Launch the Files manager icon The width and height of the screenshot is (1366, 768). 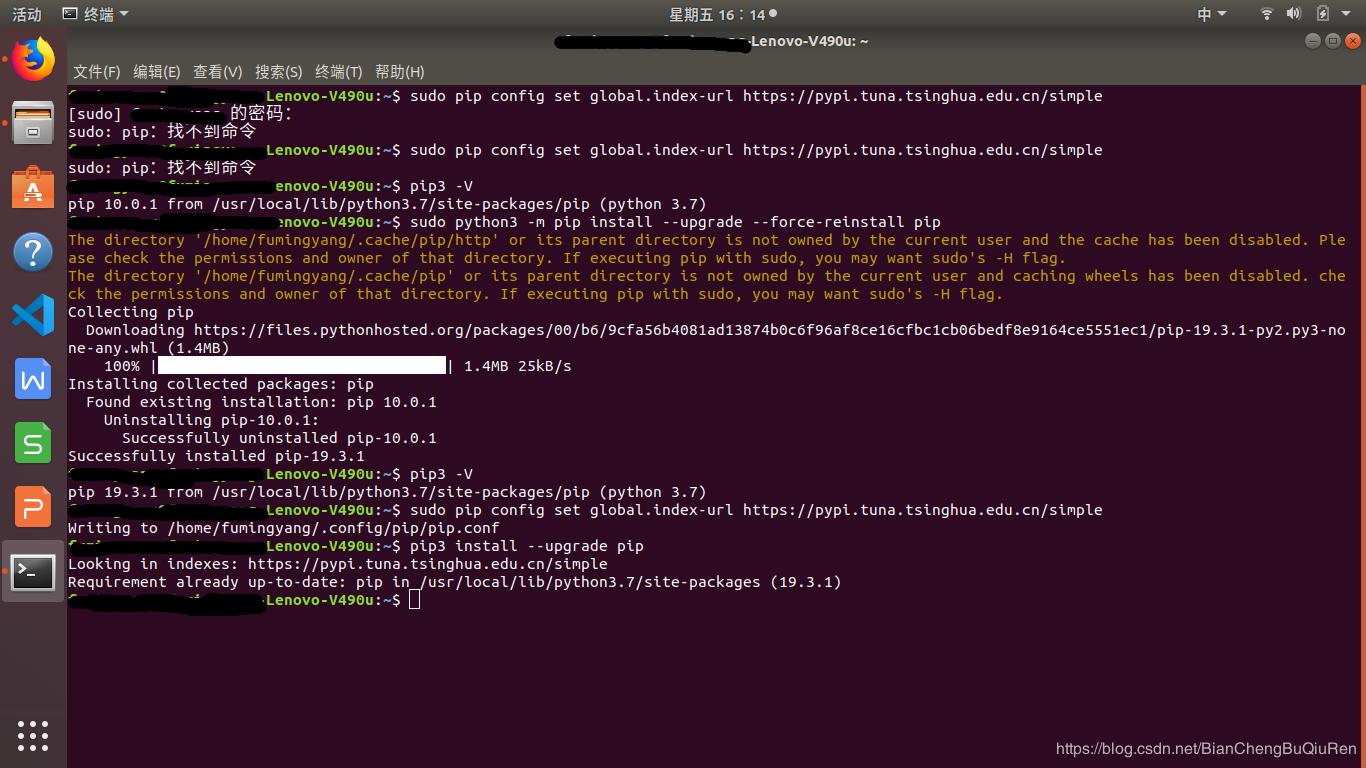coord(33,123)
